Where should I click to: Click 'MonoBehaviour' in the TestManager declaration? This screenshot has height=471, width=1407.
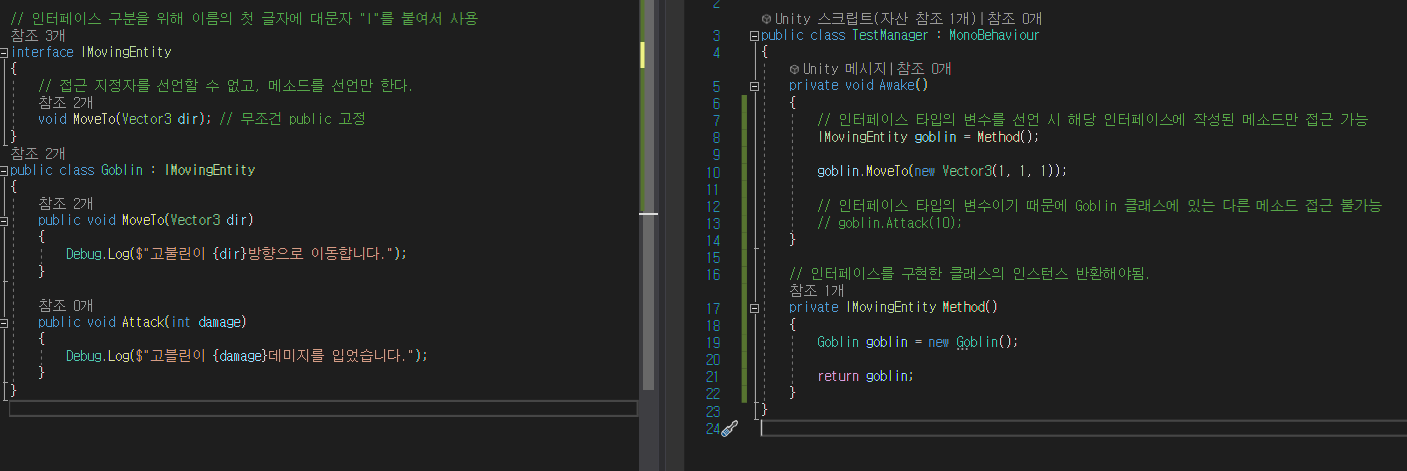tap(994, 36)
